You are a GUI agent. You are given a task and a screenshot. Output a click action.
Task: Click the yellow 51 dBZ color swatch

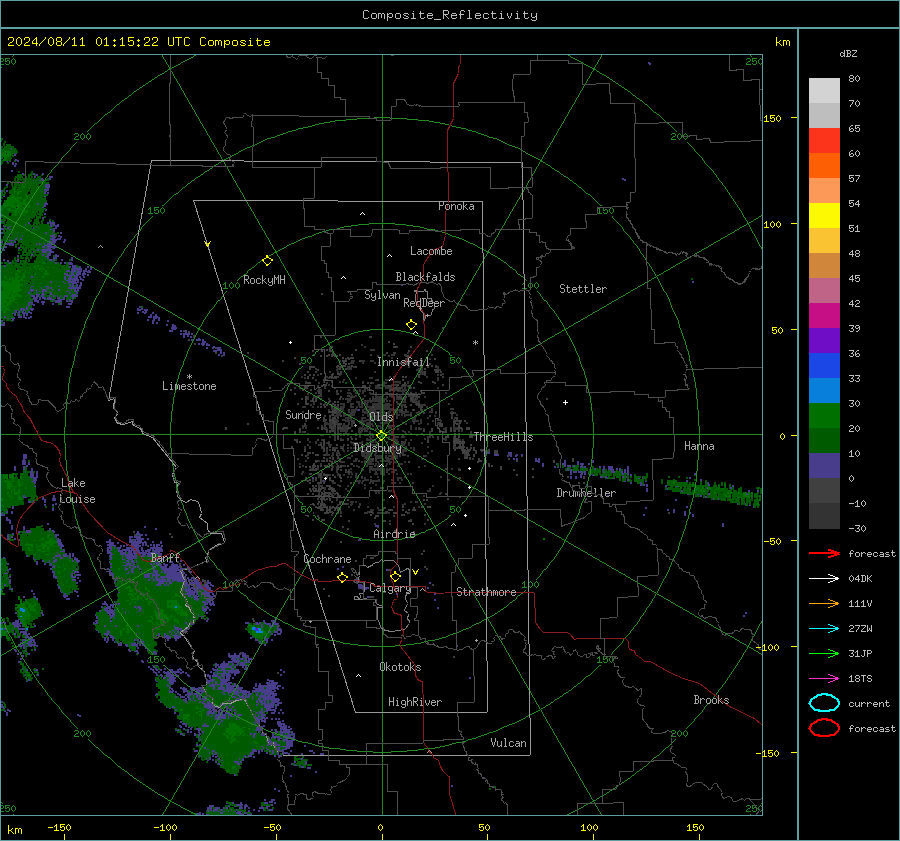[x=824, y=215]
